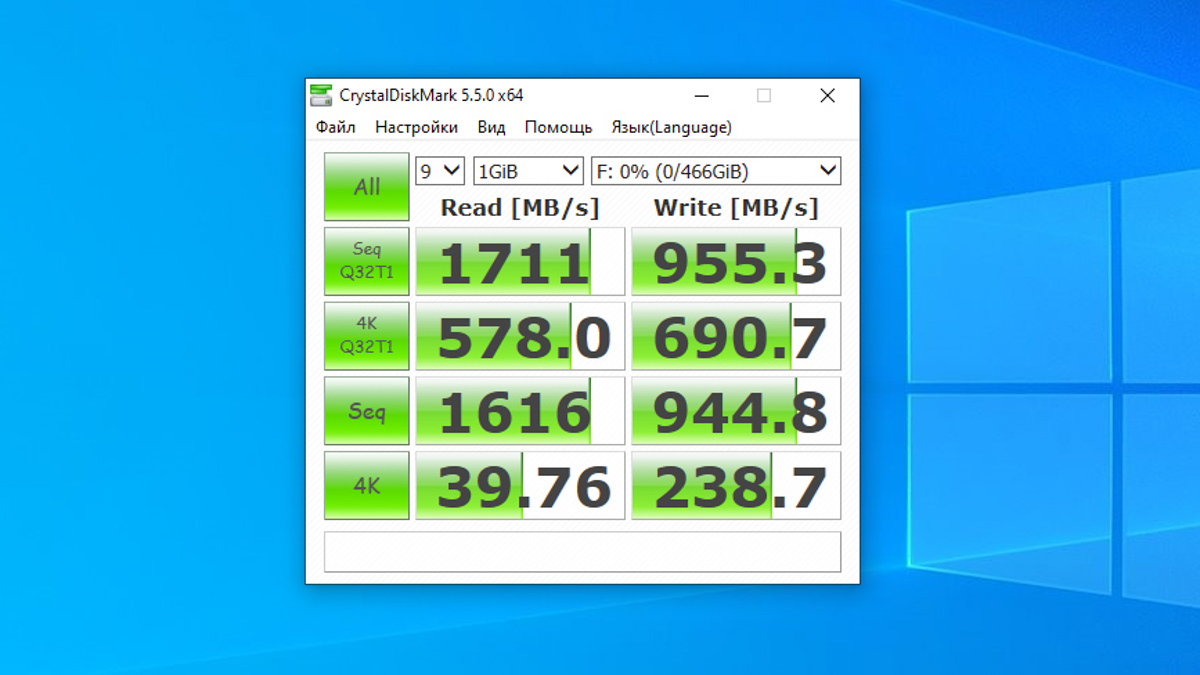Open the Настройки menu
1200x675 pixels.
(x=417, y=127)
